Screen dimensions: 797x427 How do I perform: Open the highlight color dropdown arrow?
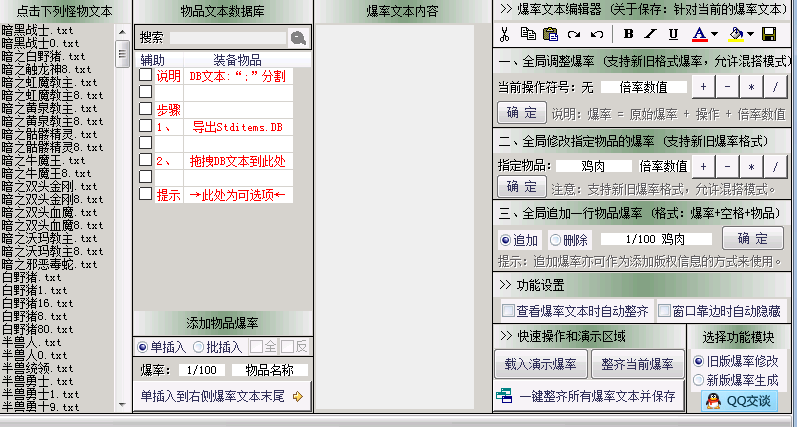click(750, 35)
